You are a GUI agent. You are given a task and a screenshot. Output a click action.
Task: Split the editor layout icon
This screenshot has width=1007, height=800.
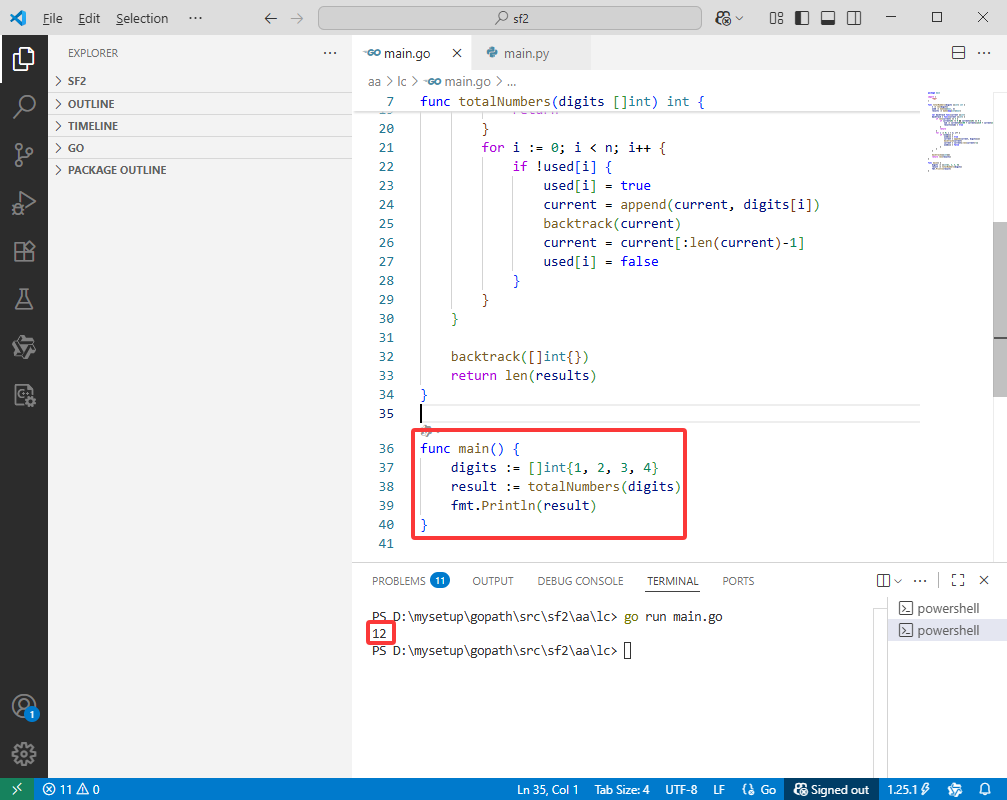tap(958, 53)
